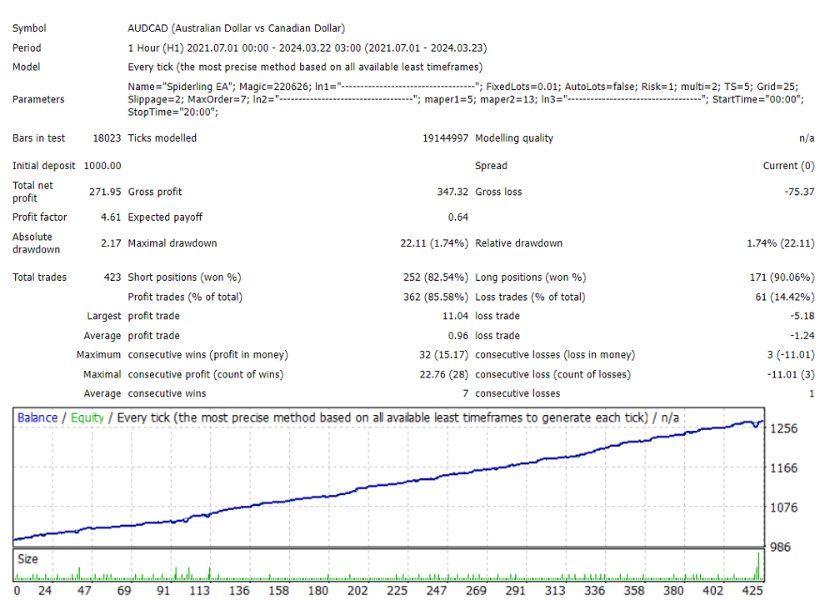Click the average consecutive wins value 7

pos(465,393)
